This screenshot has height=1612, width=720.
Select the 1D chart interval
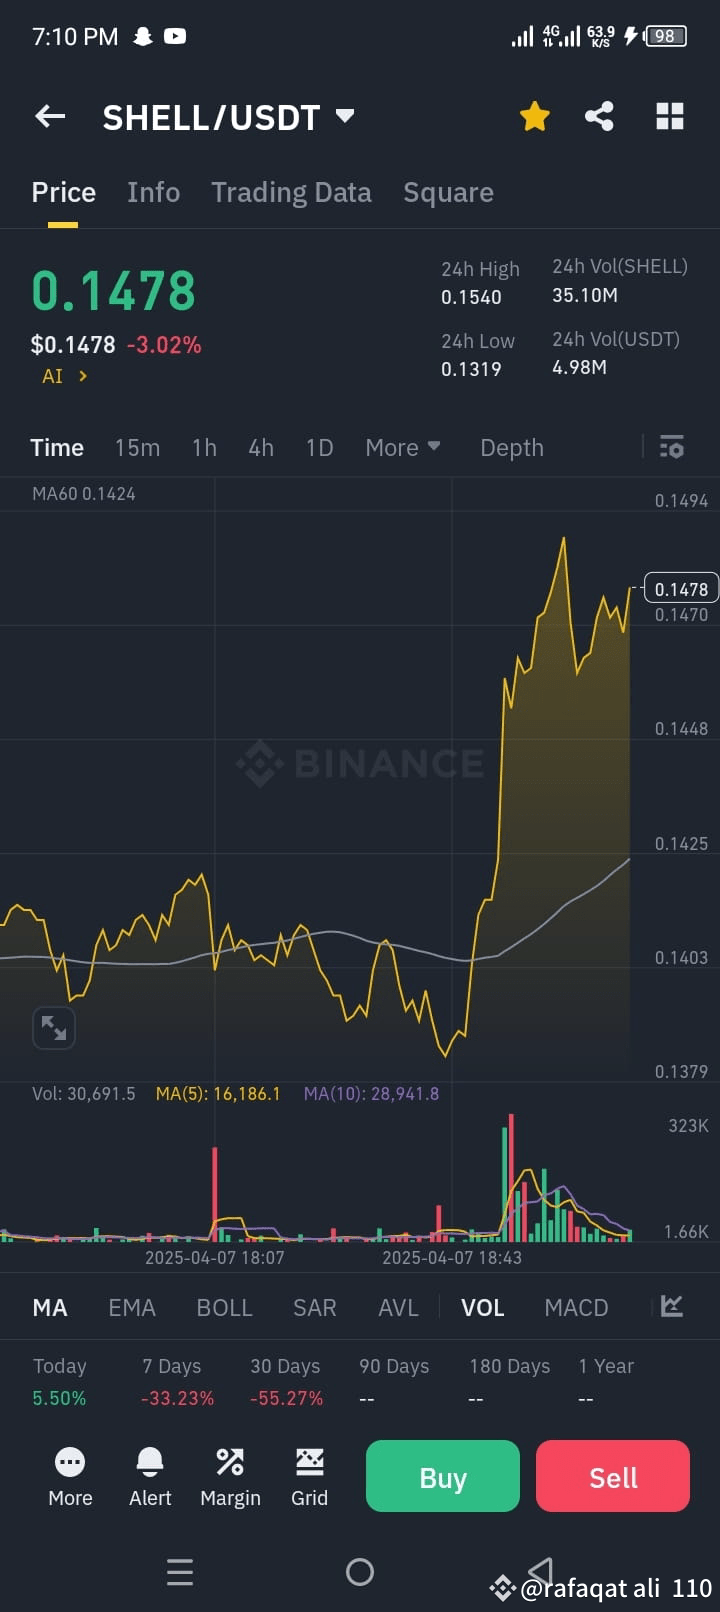click(319, 447)
